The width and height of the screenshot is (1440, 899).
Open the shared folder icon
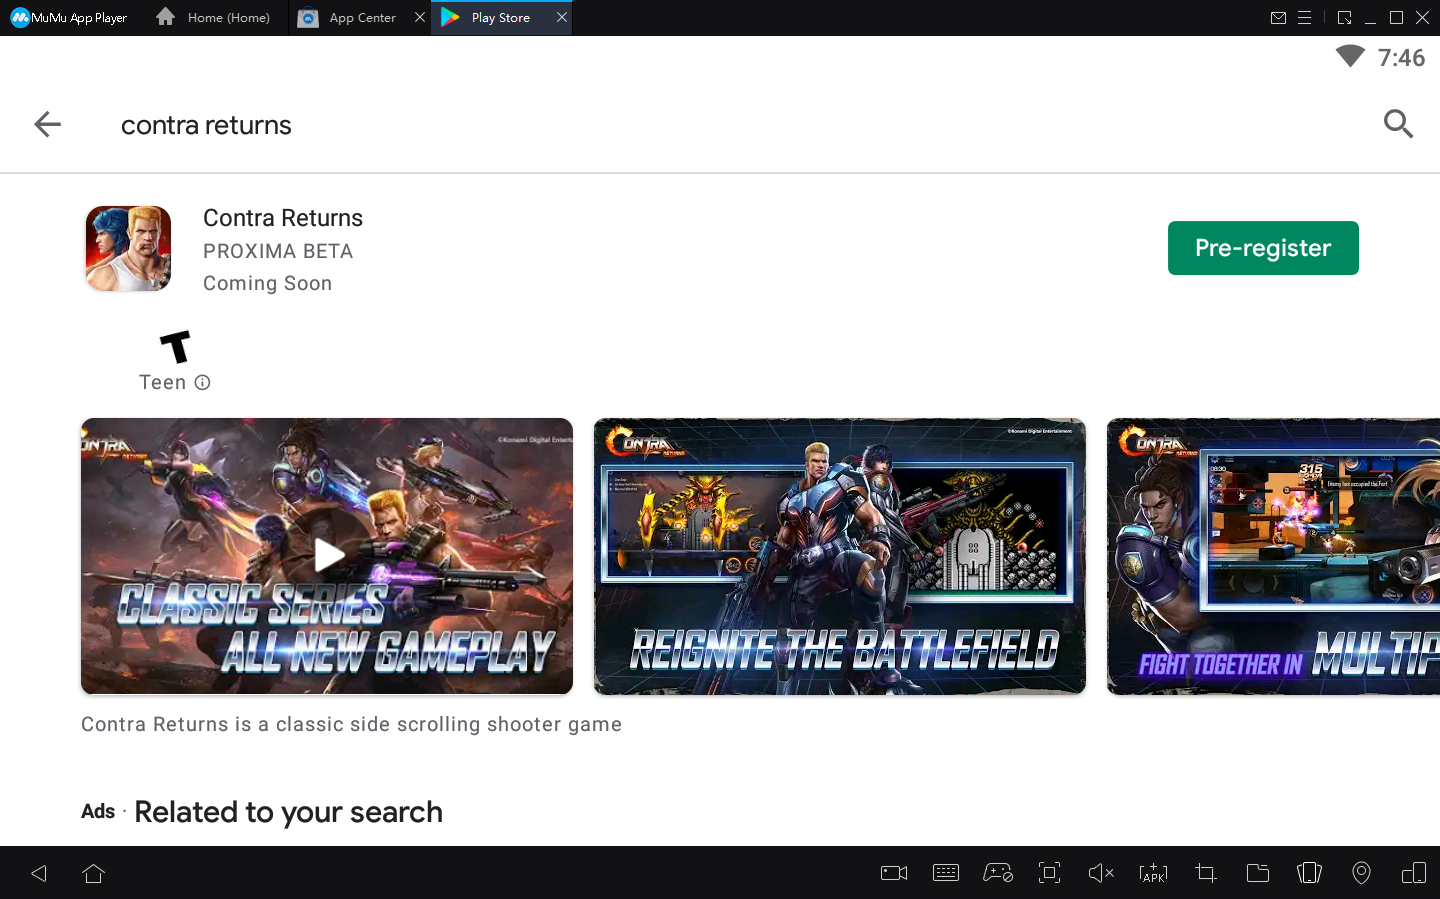[1258, 873]
